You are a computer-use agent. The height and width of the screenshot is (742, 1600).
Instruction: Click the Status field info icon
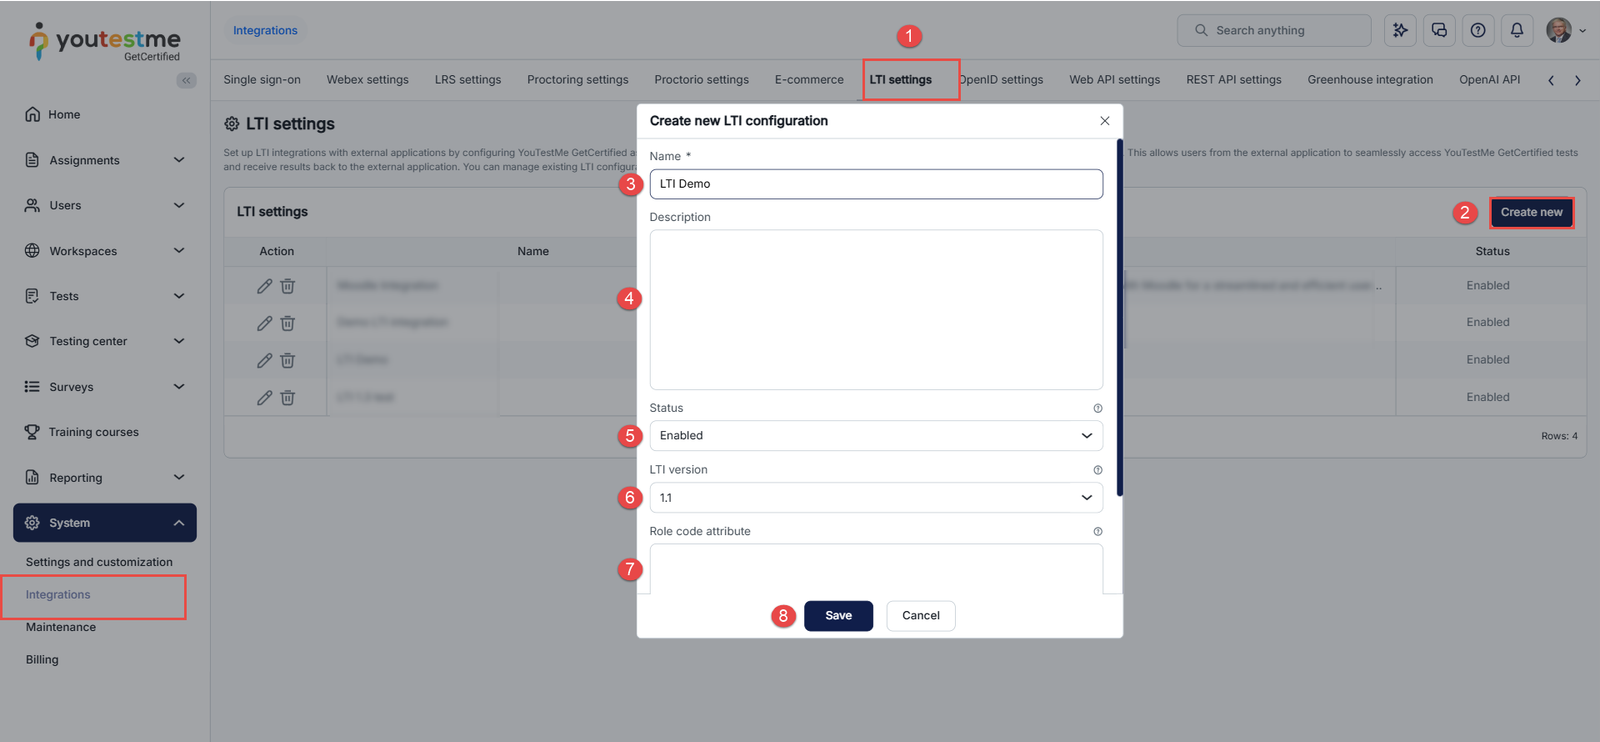(1097, 408)
